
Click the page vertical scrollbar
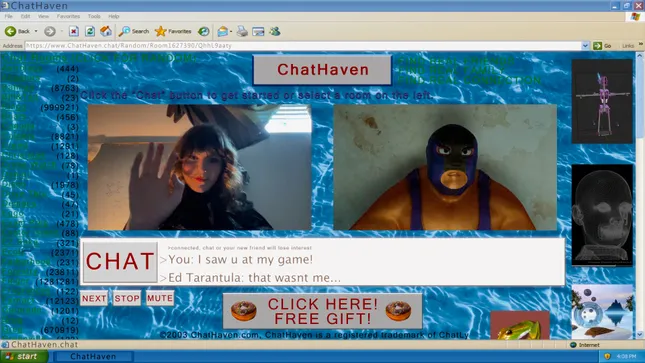640,194
